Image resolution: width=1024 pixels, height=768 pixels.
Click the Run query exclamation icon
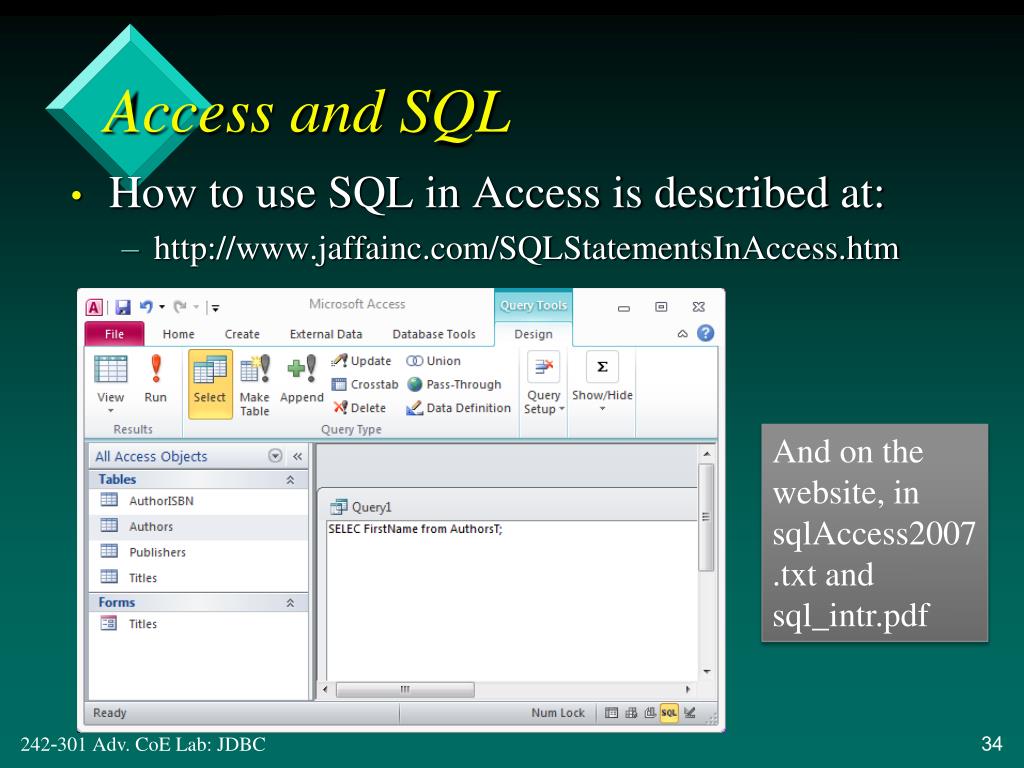(155, 369)
